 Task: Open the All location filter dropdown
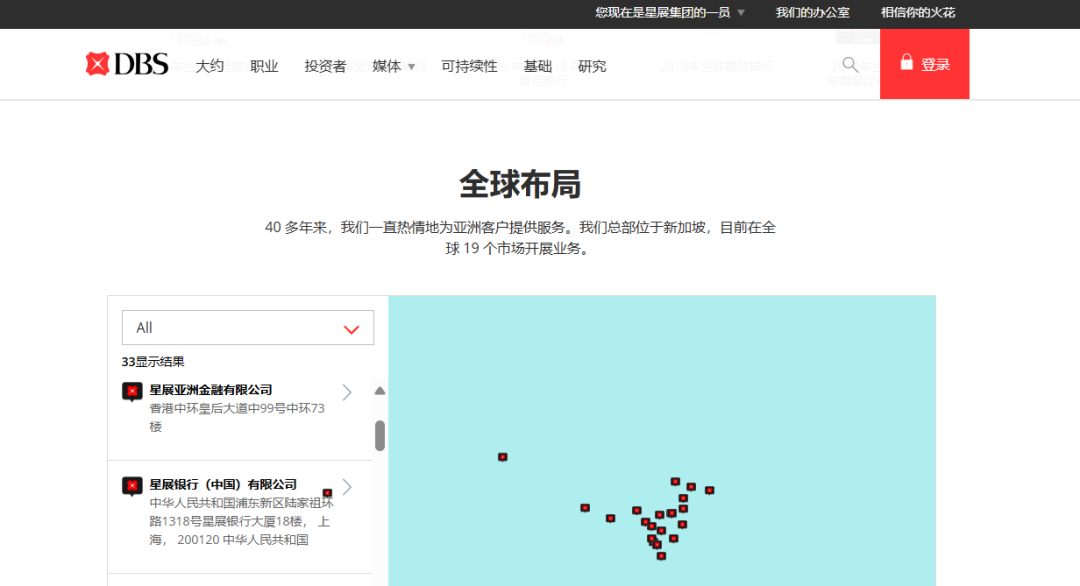click(248, 328)
